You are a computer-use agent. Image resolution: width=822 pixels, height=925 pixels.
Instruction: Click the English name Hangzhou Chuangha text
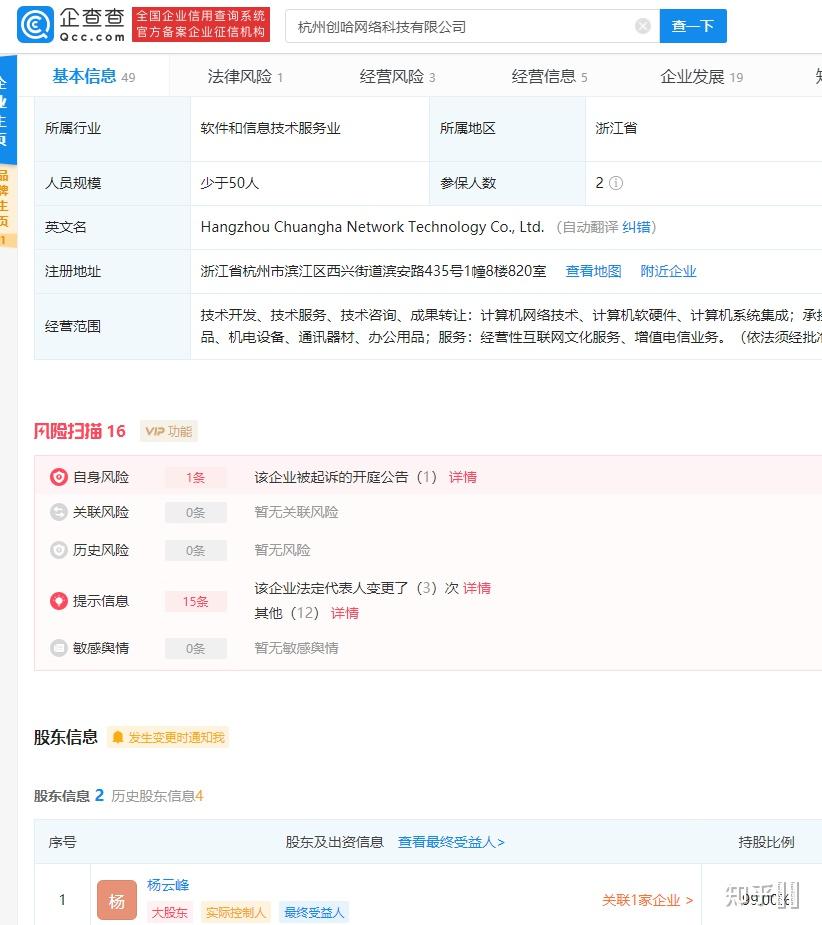pos(372,227)
